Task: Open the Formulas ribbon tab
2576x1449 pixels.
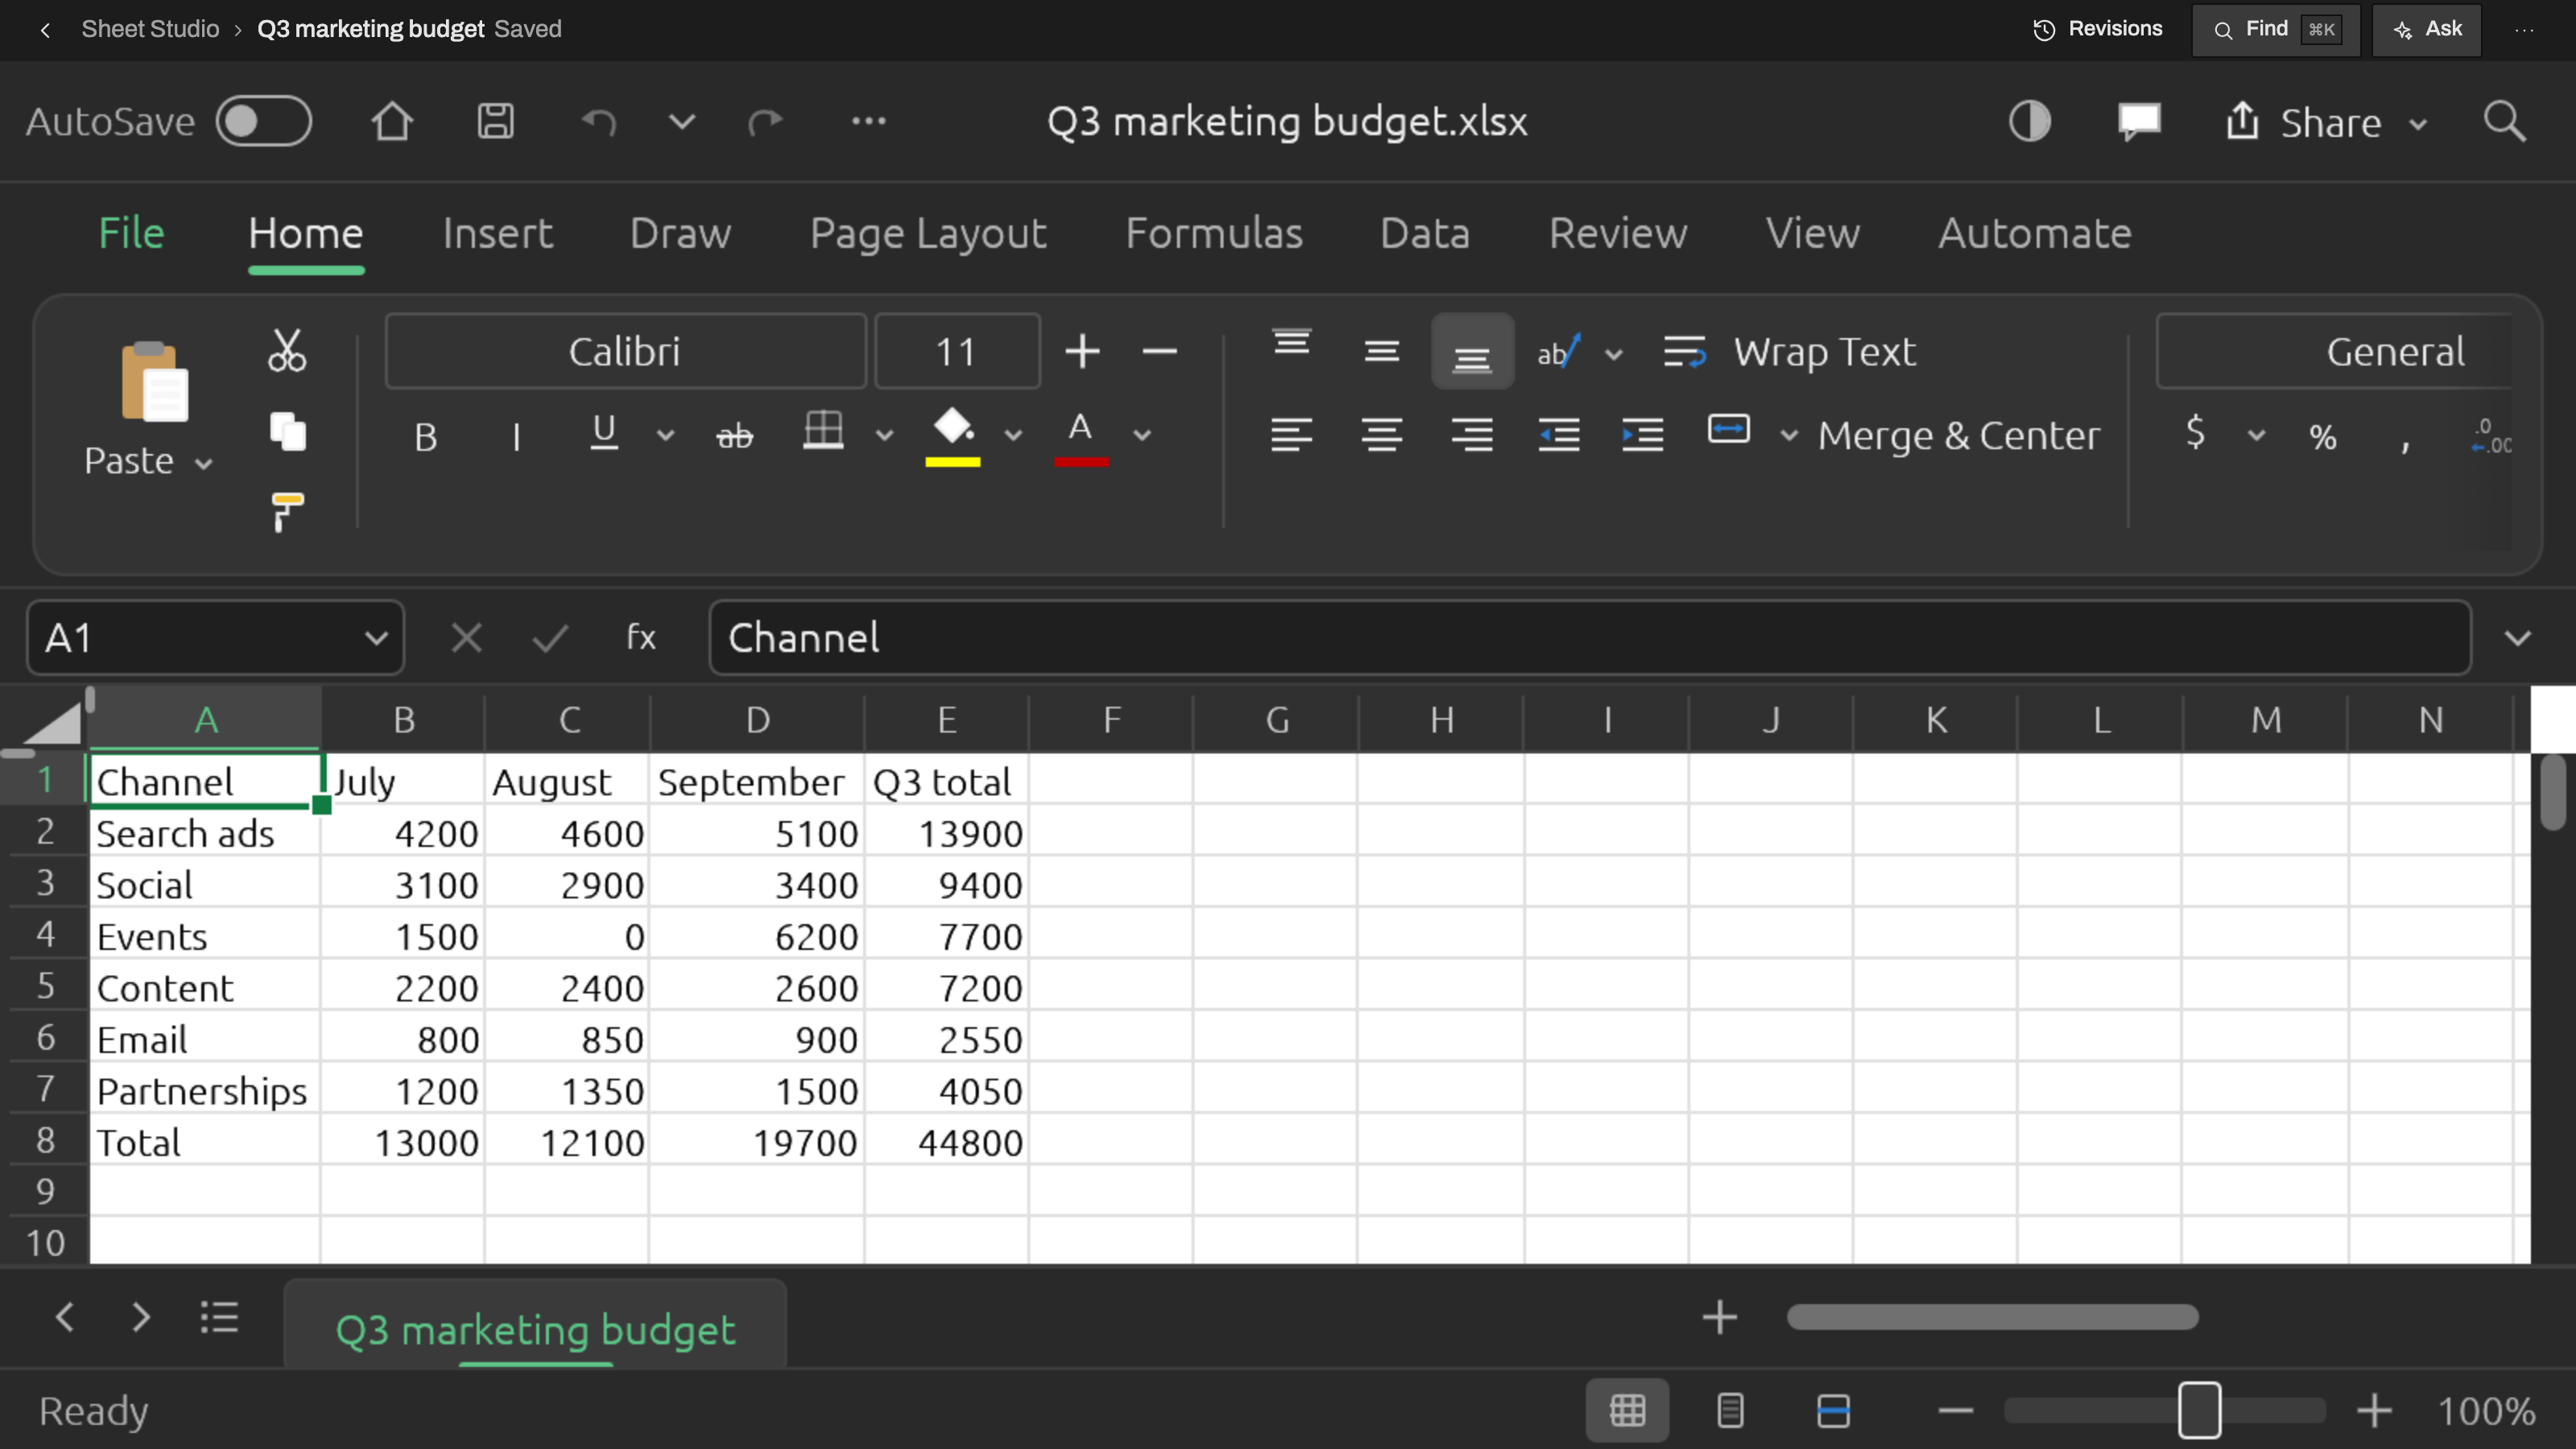Action: [x=1214, y=233]
